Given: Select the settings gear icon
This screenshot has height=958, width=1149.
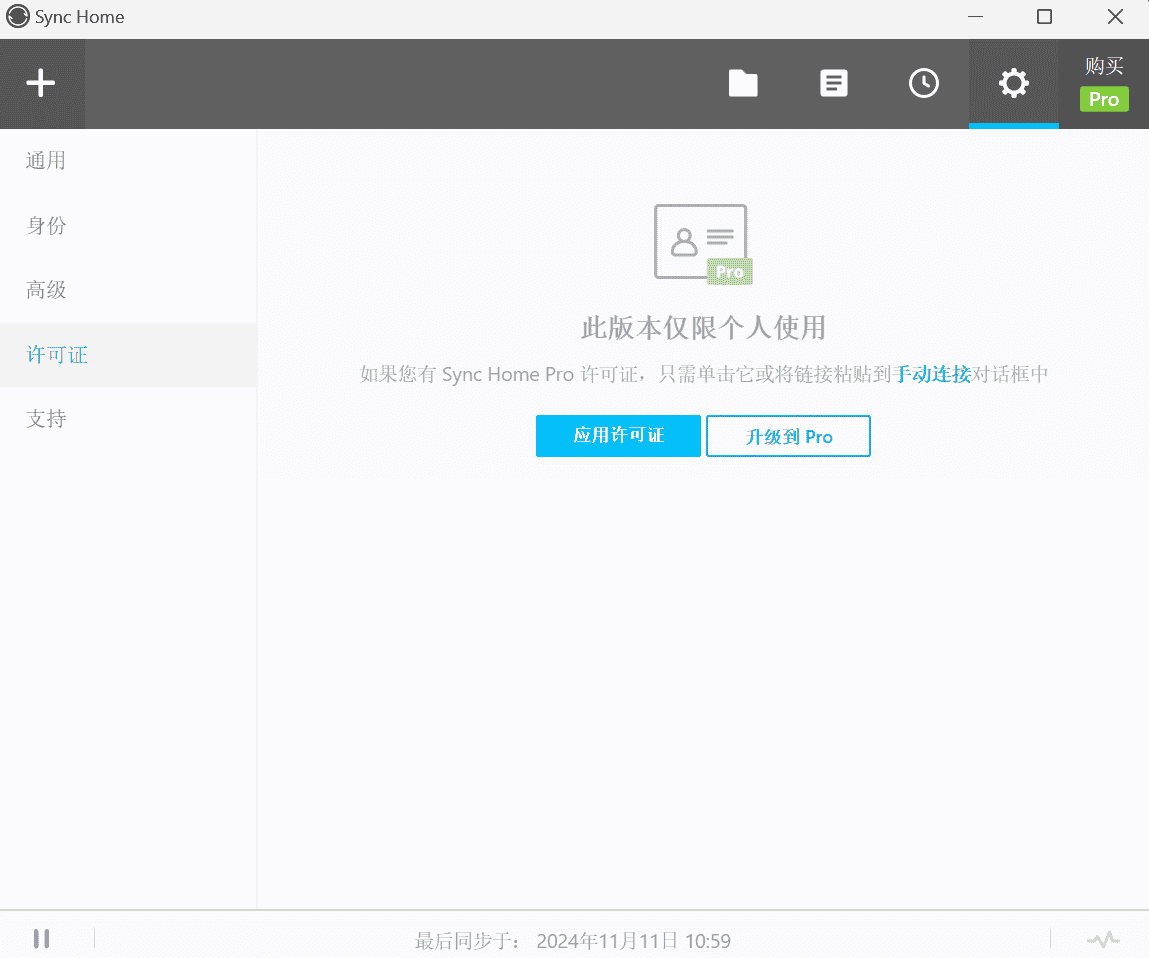Looking at the screenshot, I should 1014,83.
